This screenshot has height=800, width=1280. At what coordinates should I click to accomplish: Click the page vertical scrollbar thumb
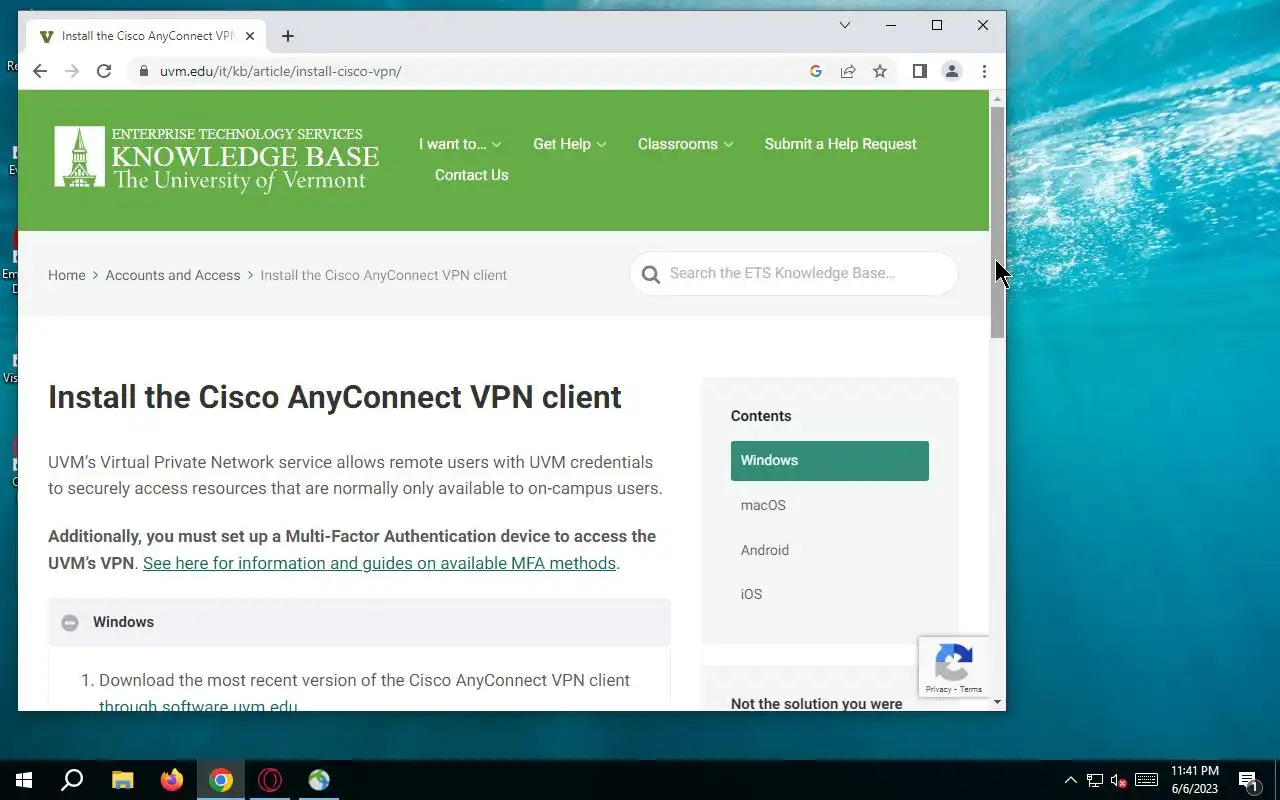(x=997, y=221)
